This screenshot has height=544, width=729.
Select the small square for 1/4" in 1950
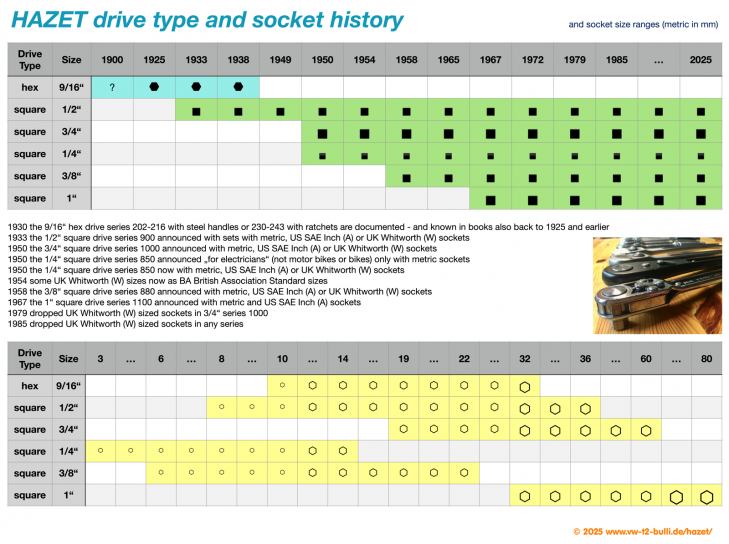click(x=322, y=156)
